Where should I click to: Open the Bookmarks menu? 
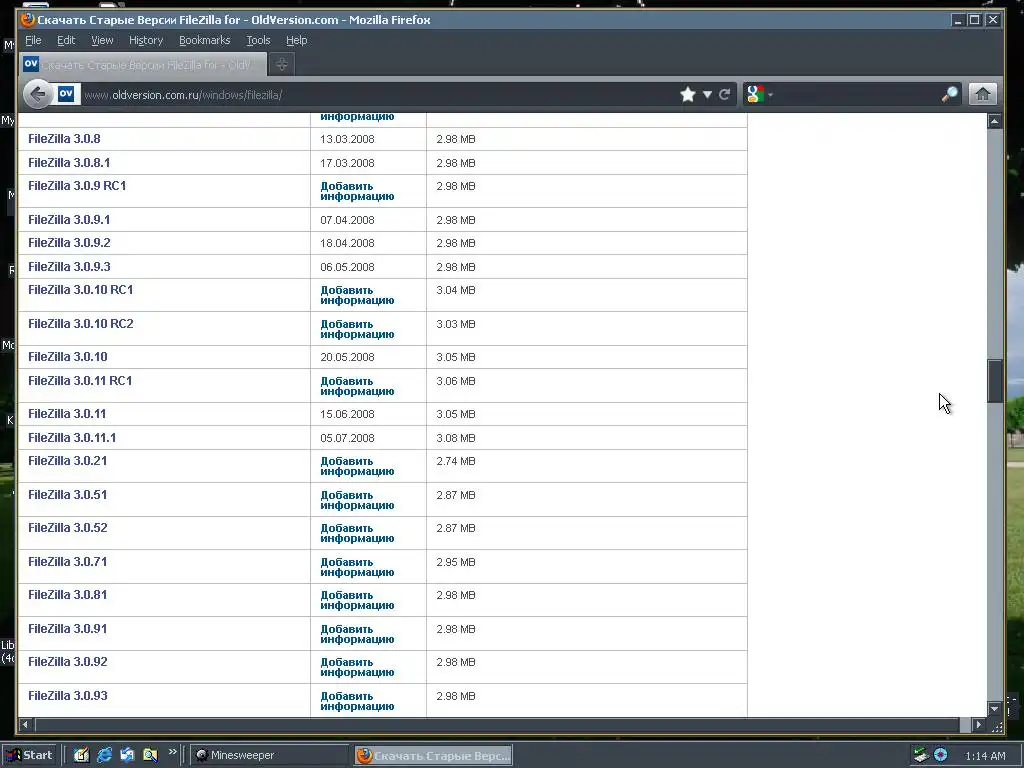(x=204, y=40)
